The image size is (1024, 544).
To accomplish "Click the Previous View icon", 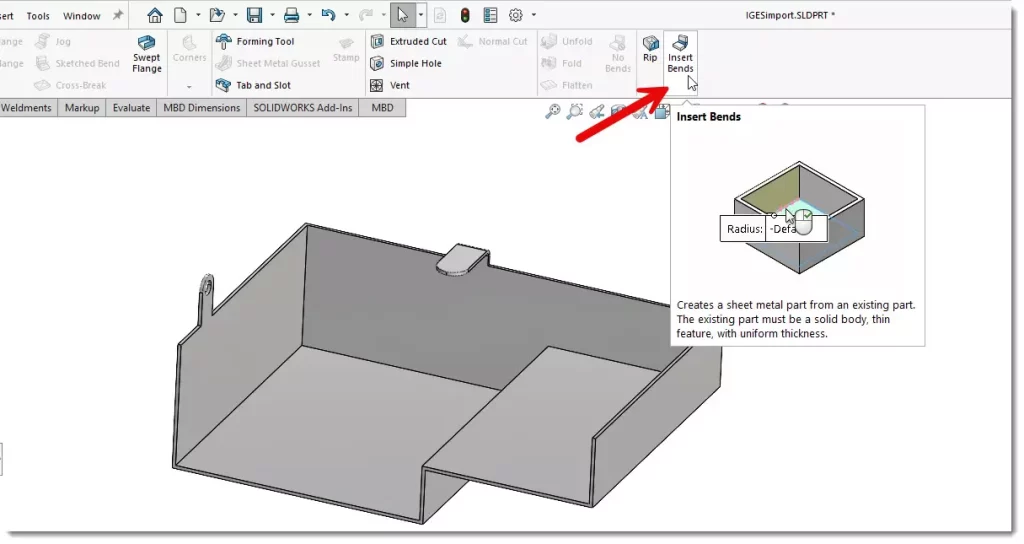I will [596, 112].
